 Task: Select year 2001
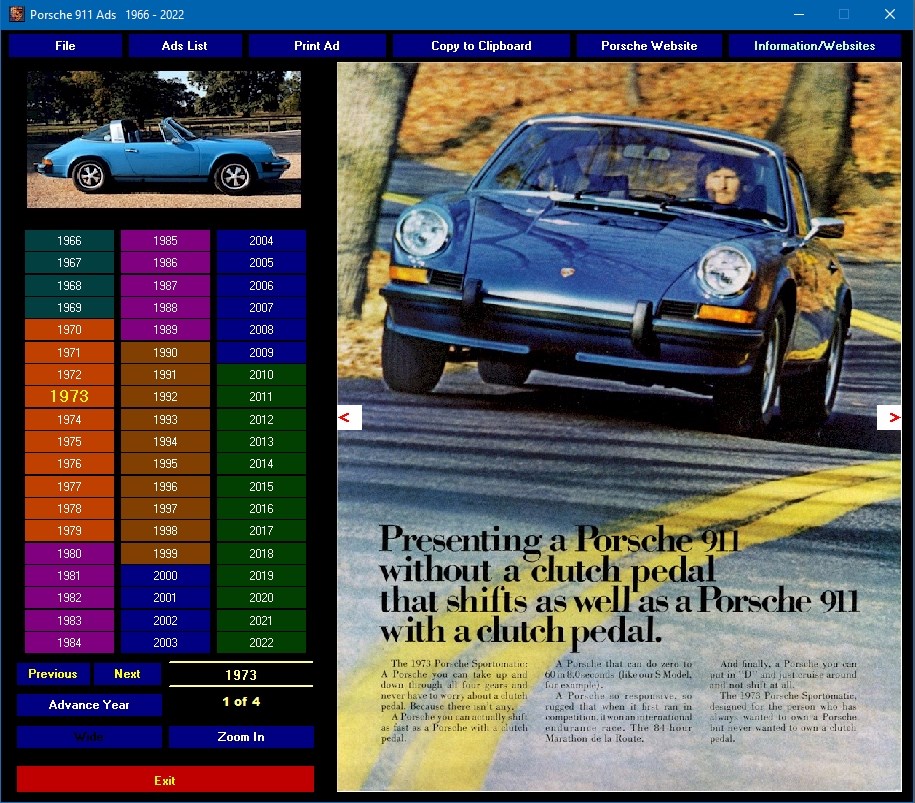pos(165,598)
